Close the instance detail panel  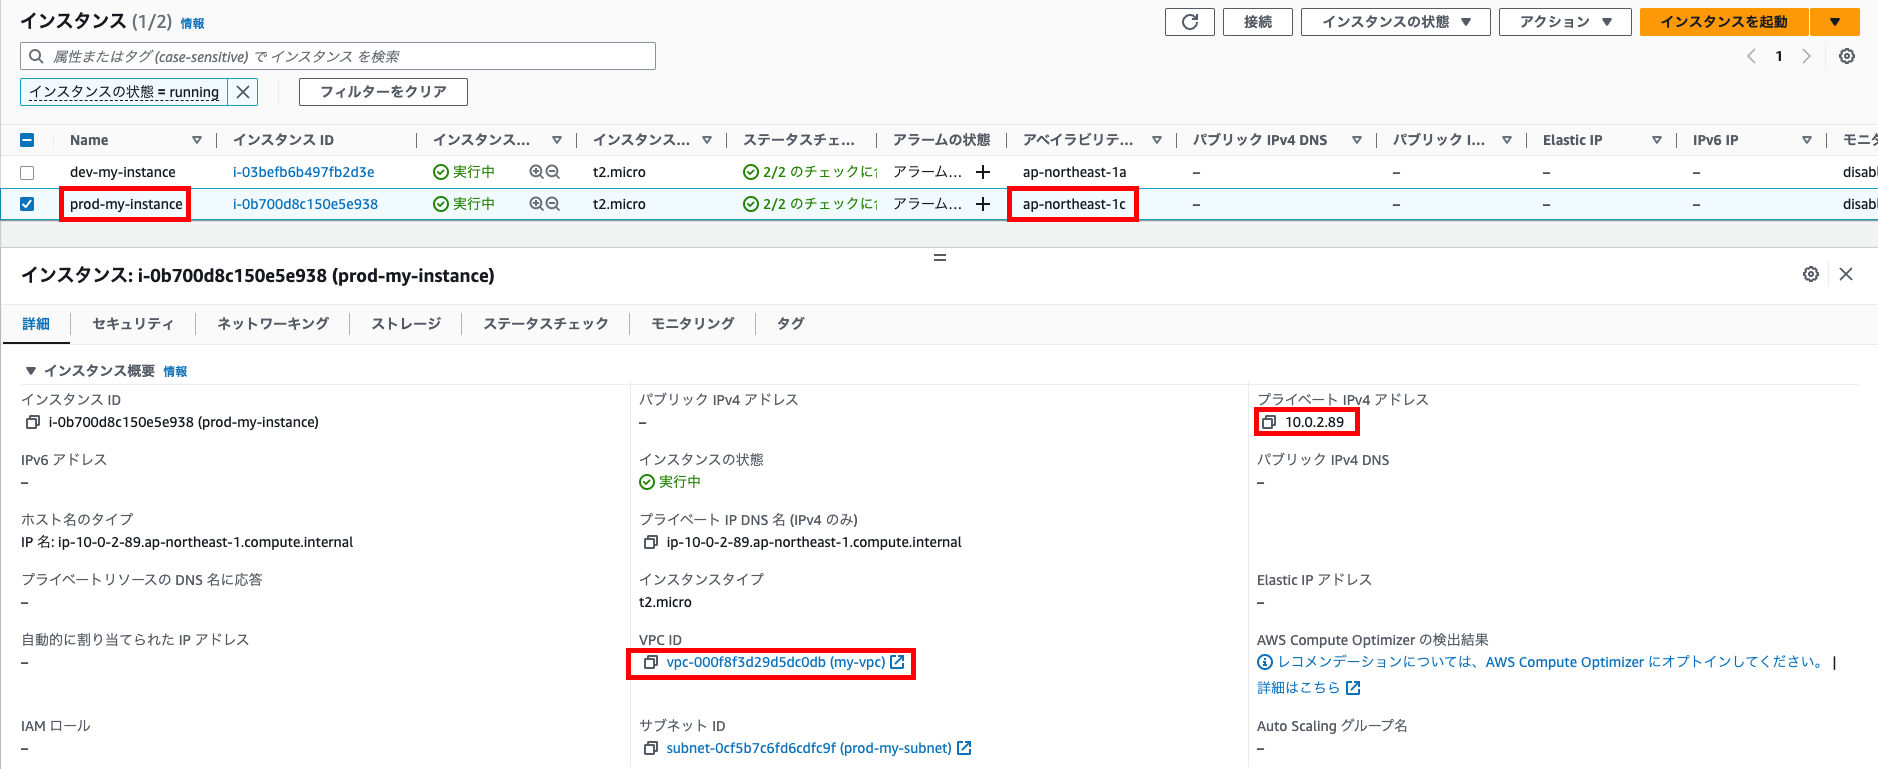(1846, 274)
